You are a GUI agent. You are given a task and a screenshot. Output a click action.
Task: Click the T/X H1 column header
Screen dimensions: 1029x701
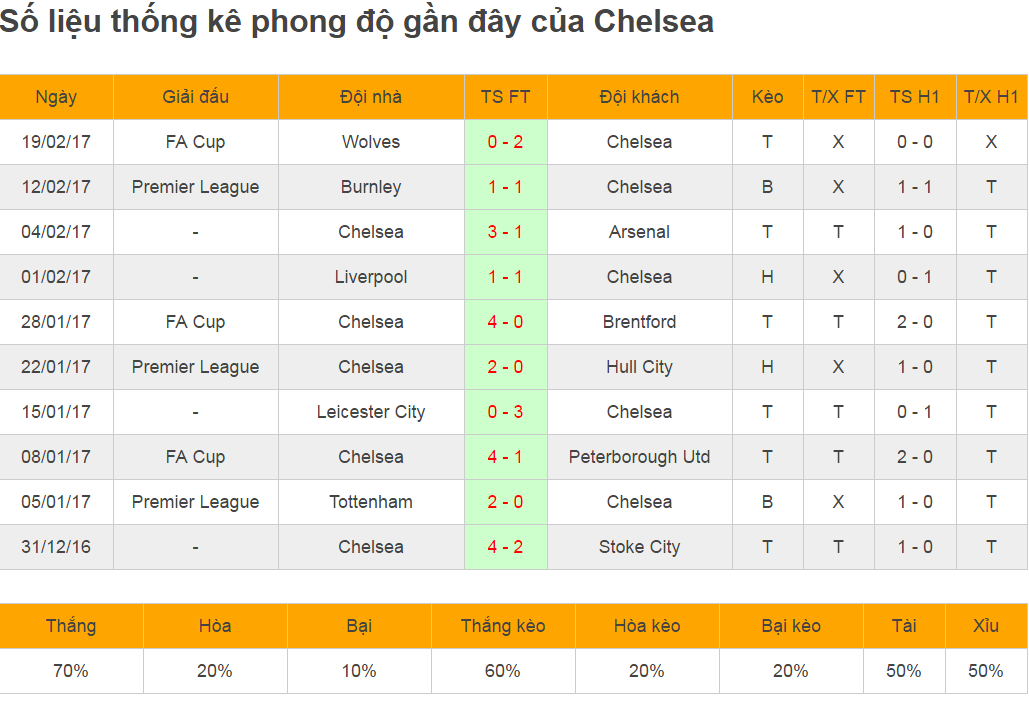[x=990, y=97]
